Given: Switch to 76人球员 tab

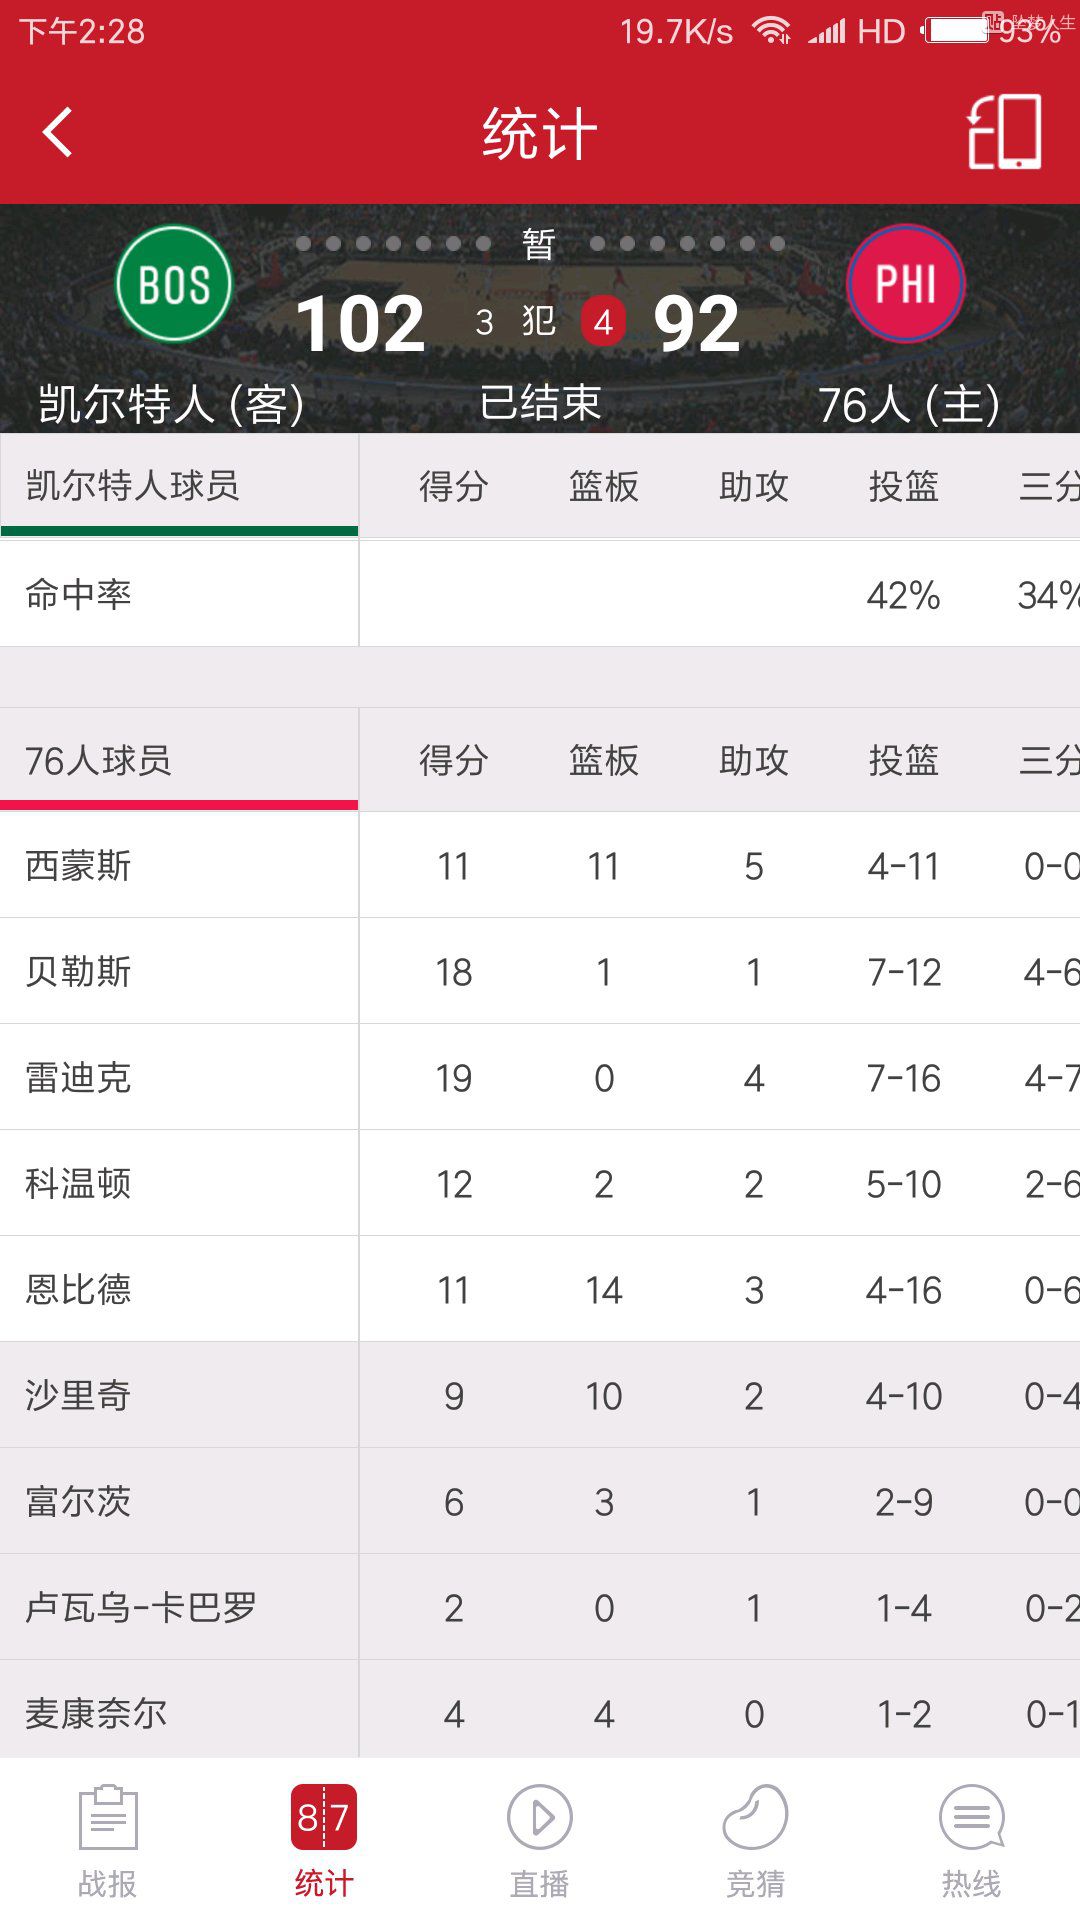Looking at the screenshot, I should click(179, 761).
